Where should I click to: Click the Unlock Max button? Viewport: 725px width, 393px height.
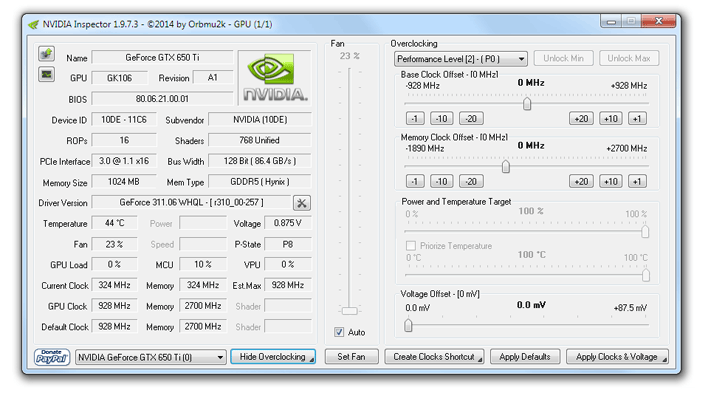point(629,58)
